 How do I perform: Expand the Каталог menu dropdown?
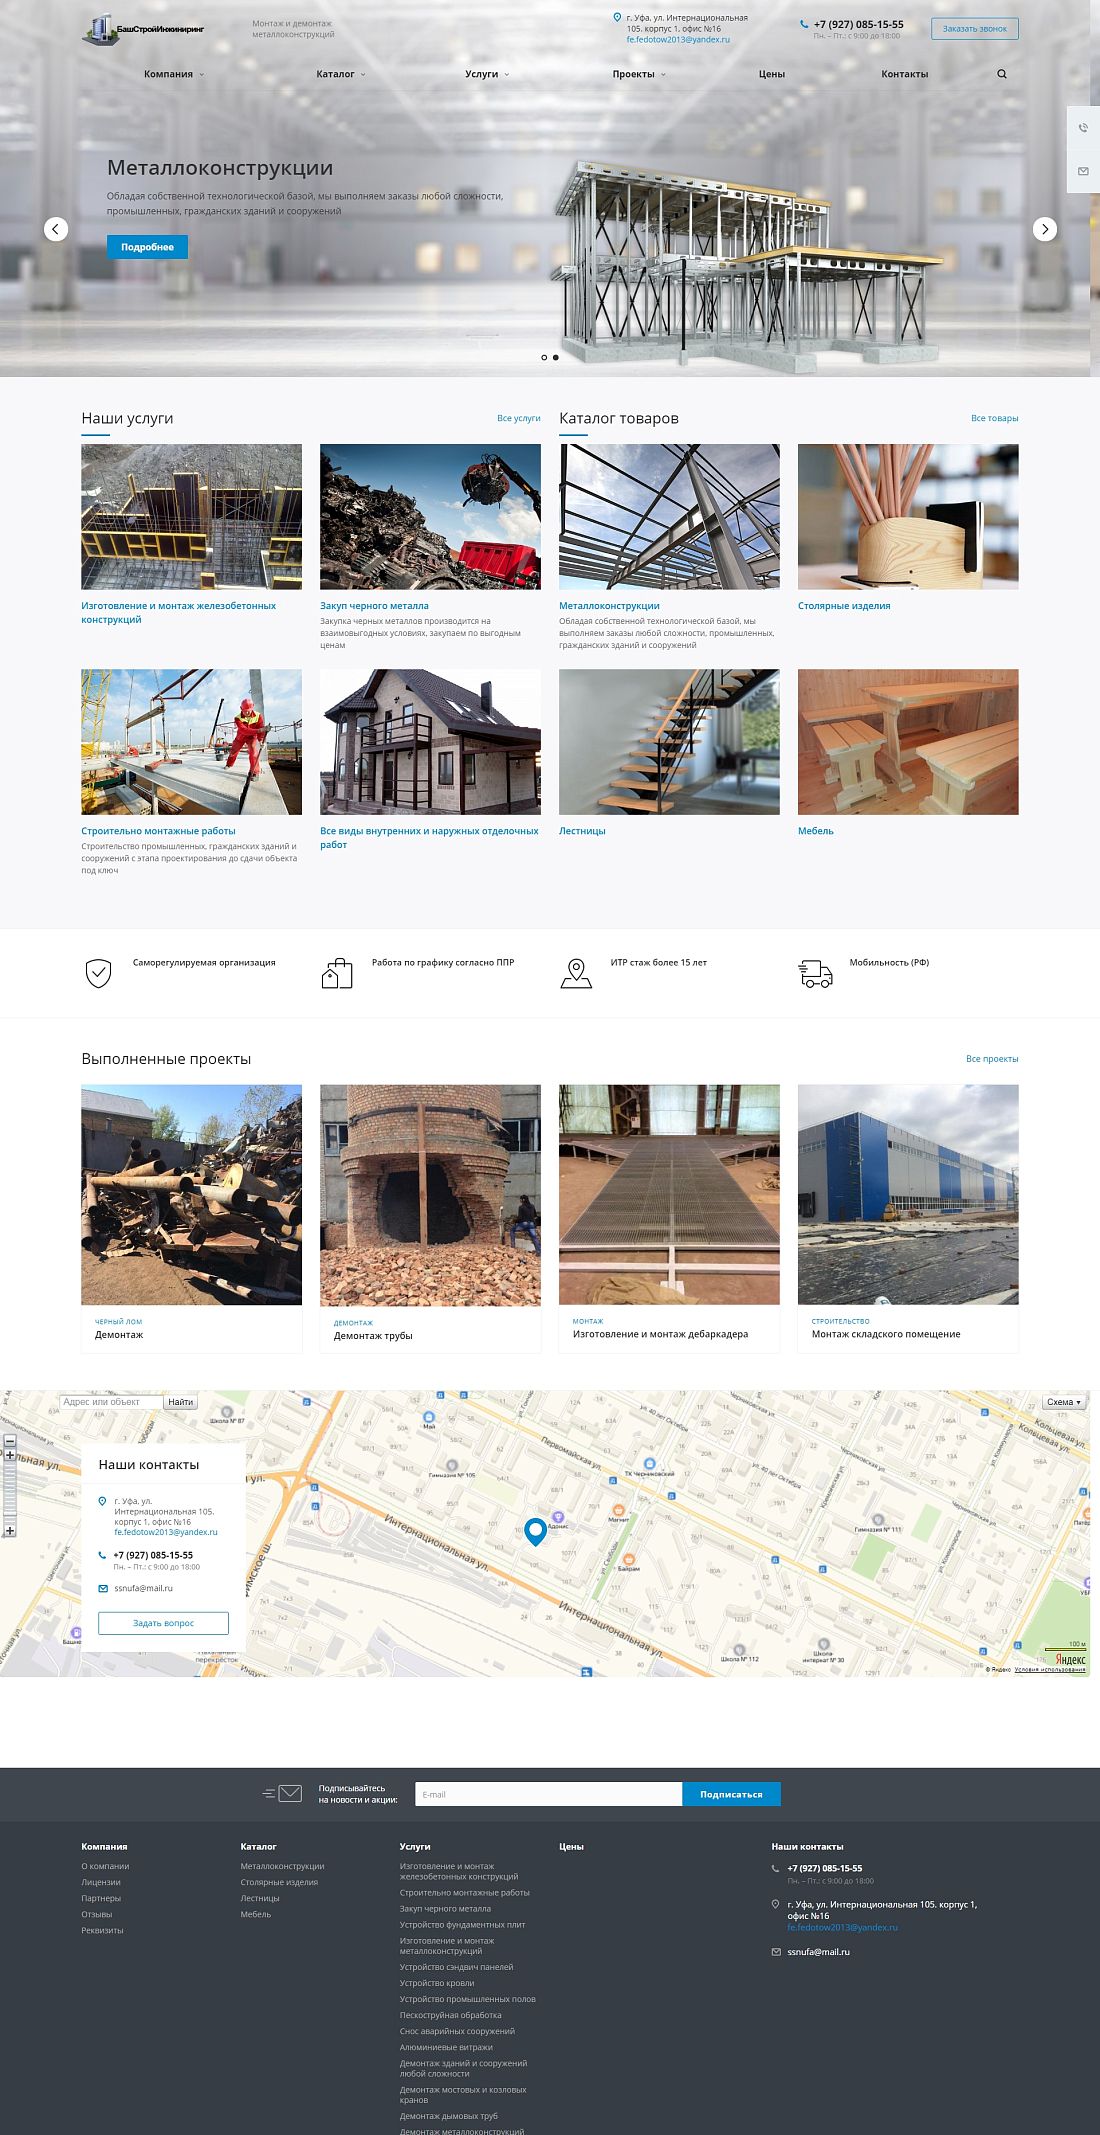tap(341, 74)
